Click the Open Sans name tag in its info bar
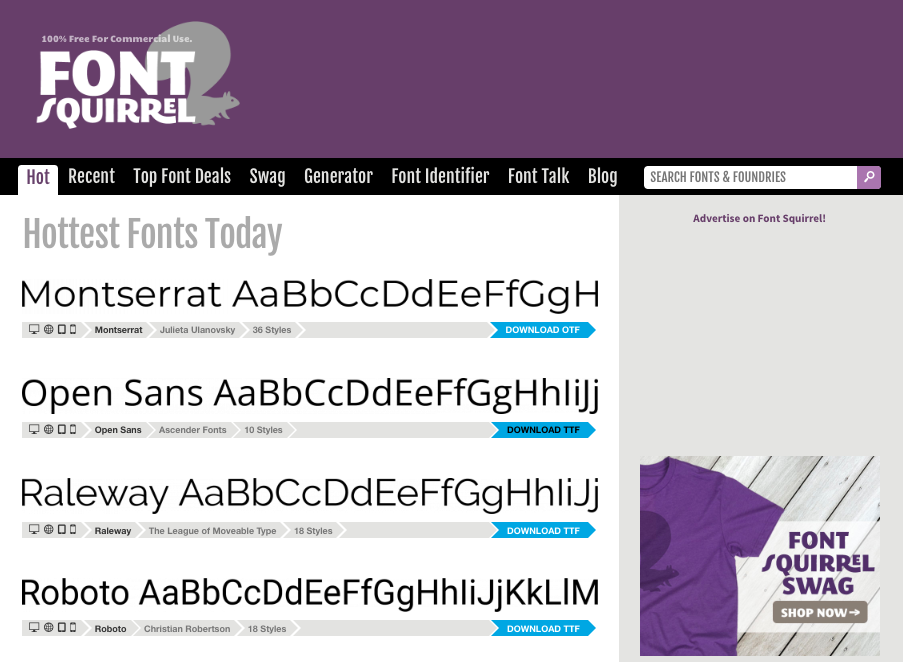903x662 pixels. (118, 430)
